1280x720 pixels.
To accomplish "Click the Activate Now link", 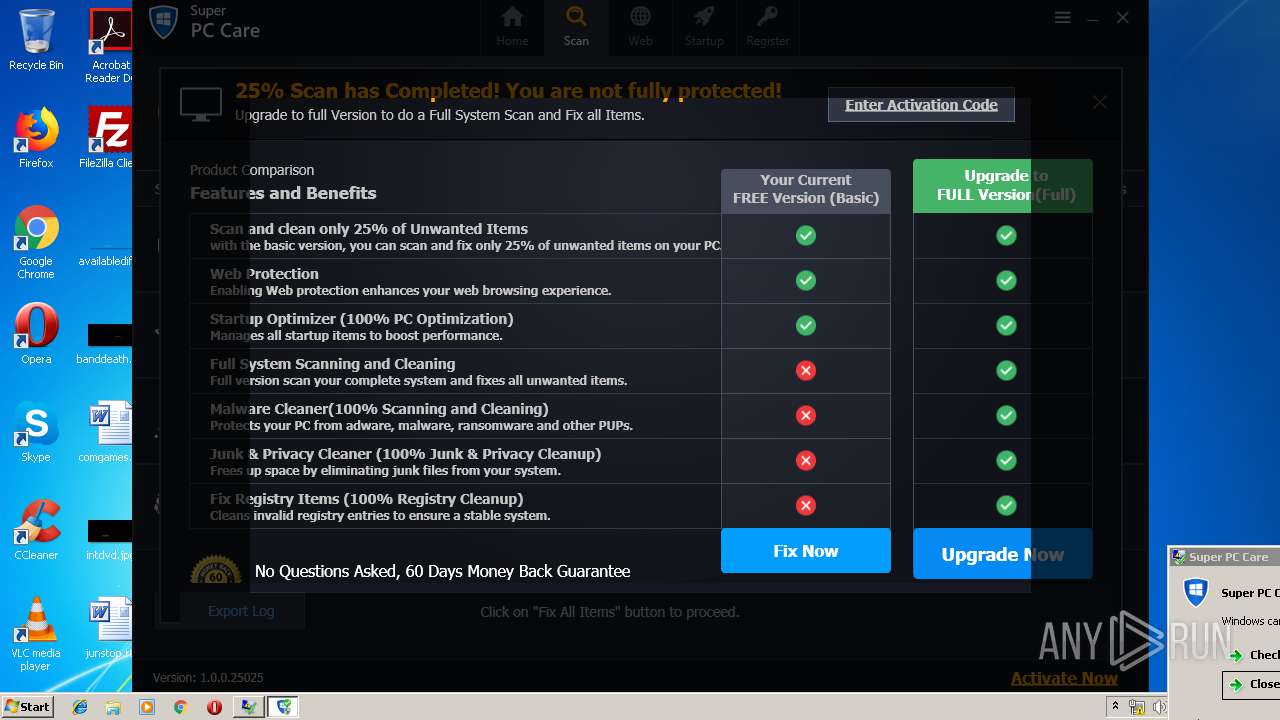I will pyautogui.click(x=1064, y=678).
